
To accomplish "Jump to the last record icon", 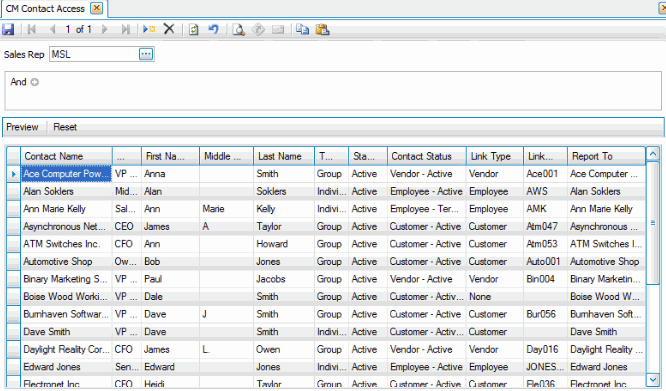I will (126, 29).
